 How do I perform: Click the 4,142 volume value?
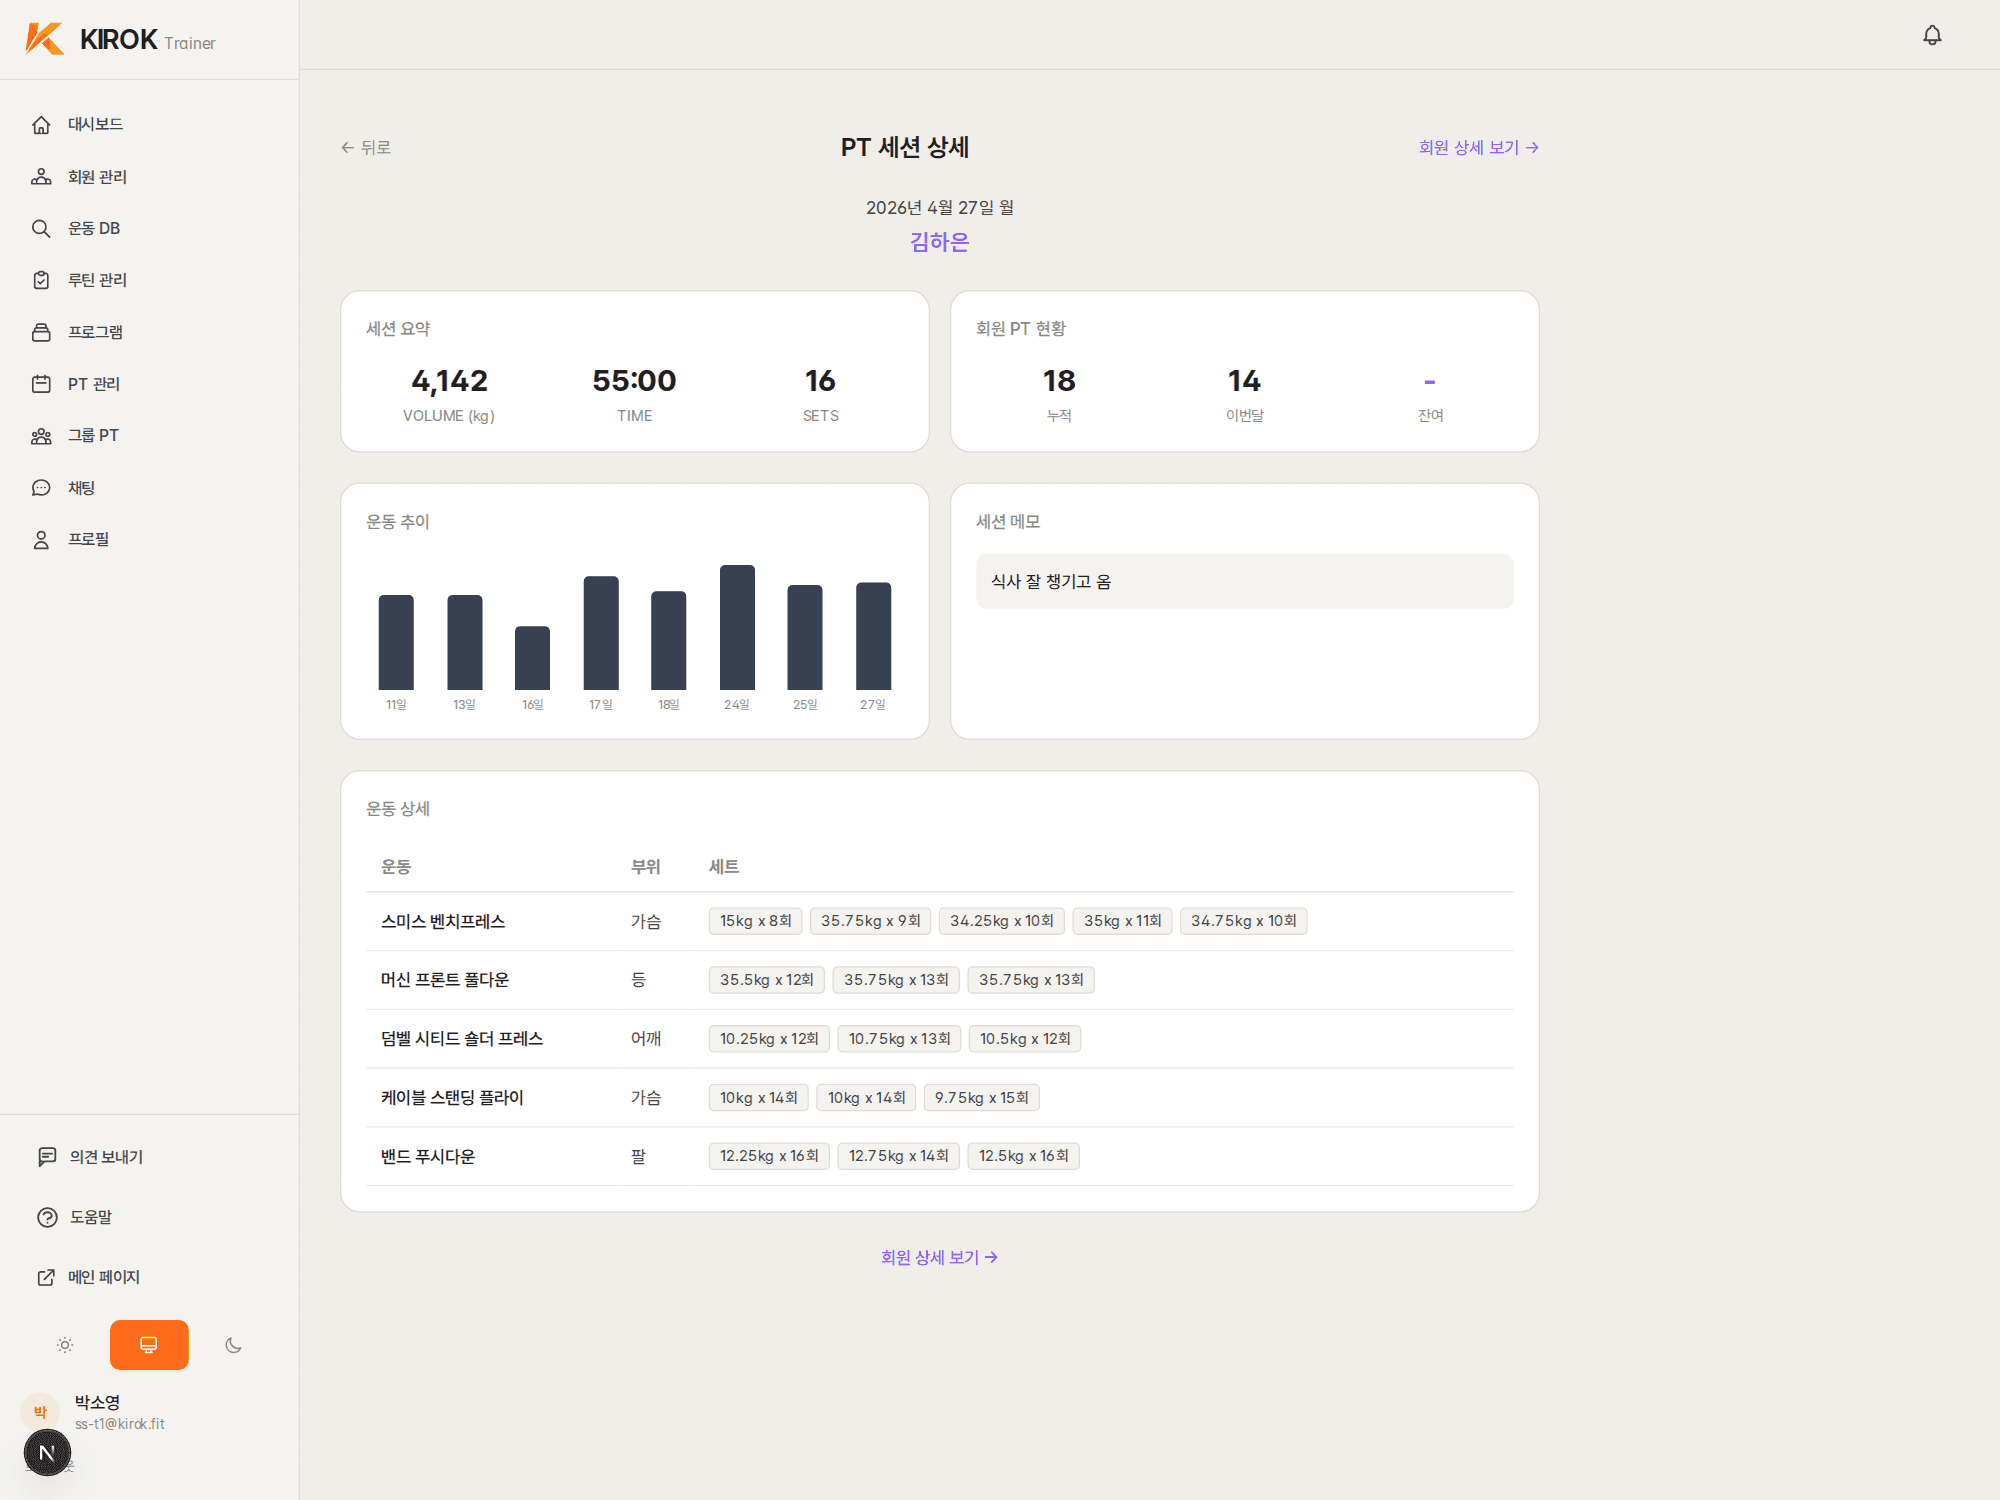(x=449, y=381)
